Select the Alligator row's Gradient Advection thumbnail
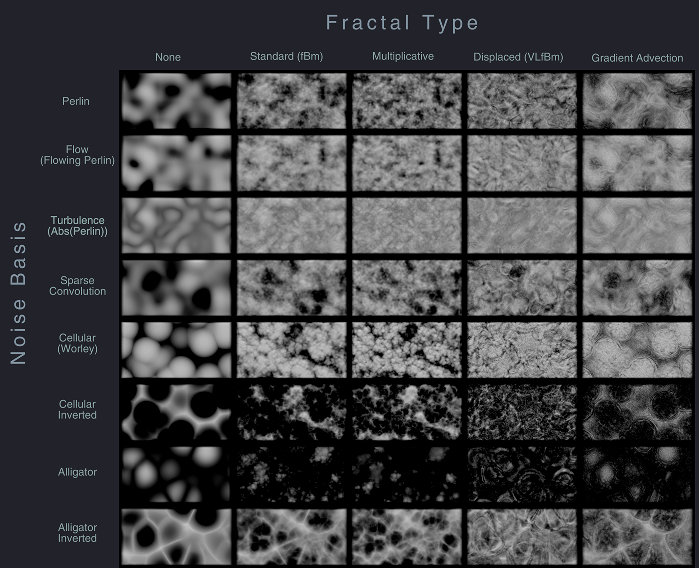The width and height of the screenshot is (699, 568). point(638,475)
